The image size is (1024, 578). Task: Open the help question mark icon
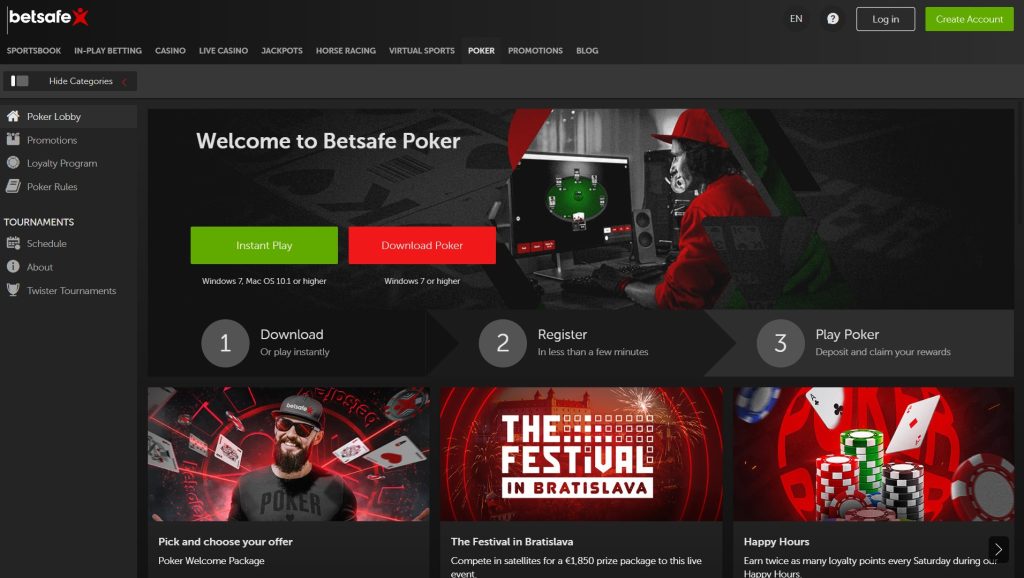(833, 19)
